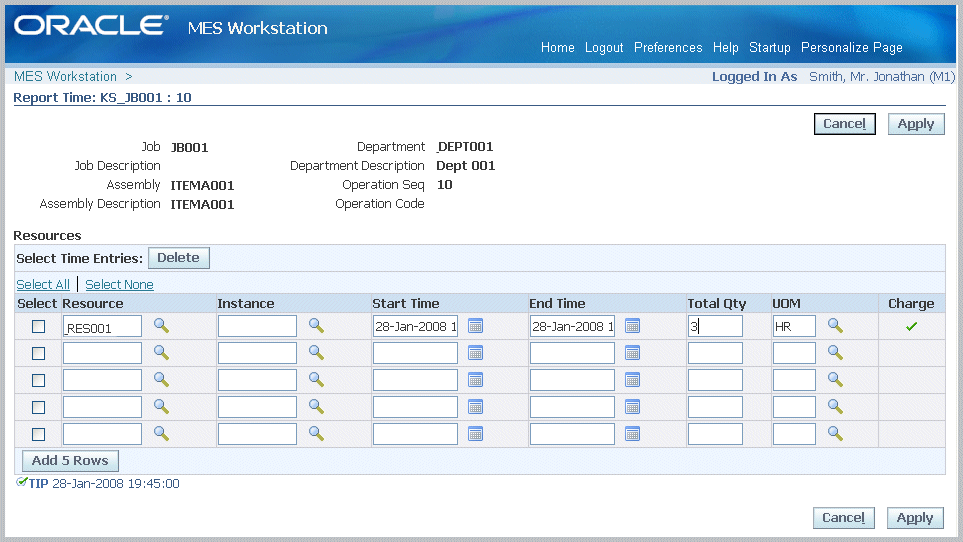Click Instance search icon in second row
The image size is (963, 542).
(316, 352)
